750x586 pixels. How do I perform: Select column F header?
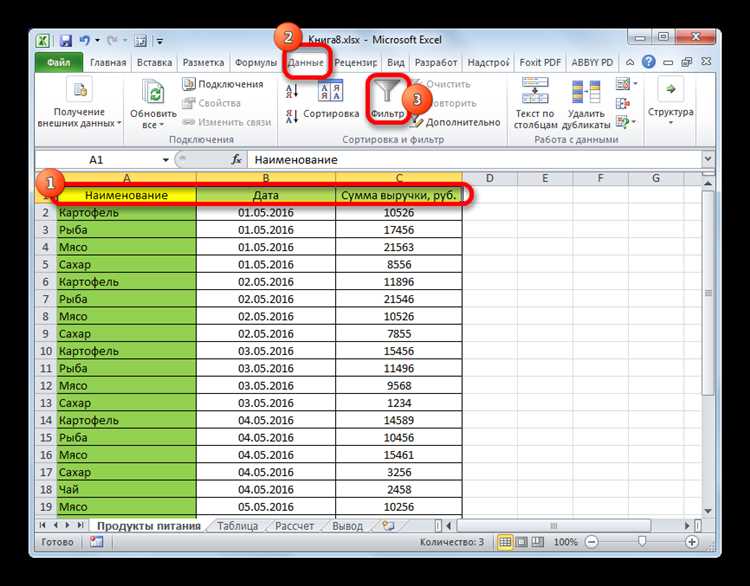coord(600,178)
